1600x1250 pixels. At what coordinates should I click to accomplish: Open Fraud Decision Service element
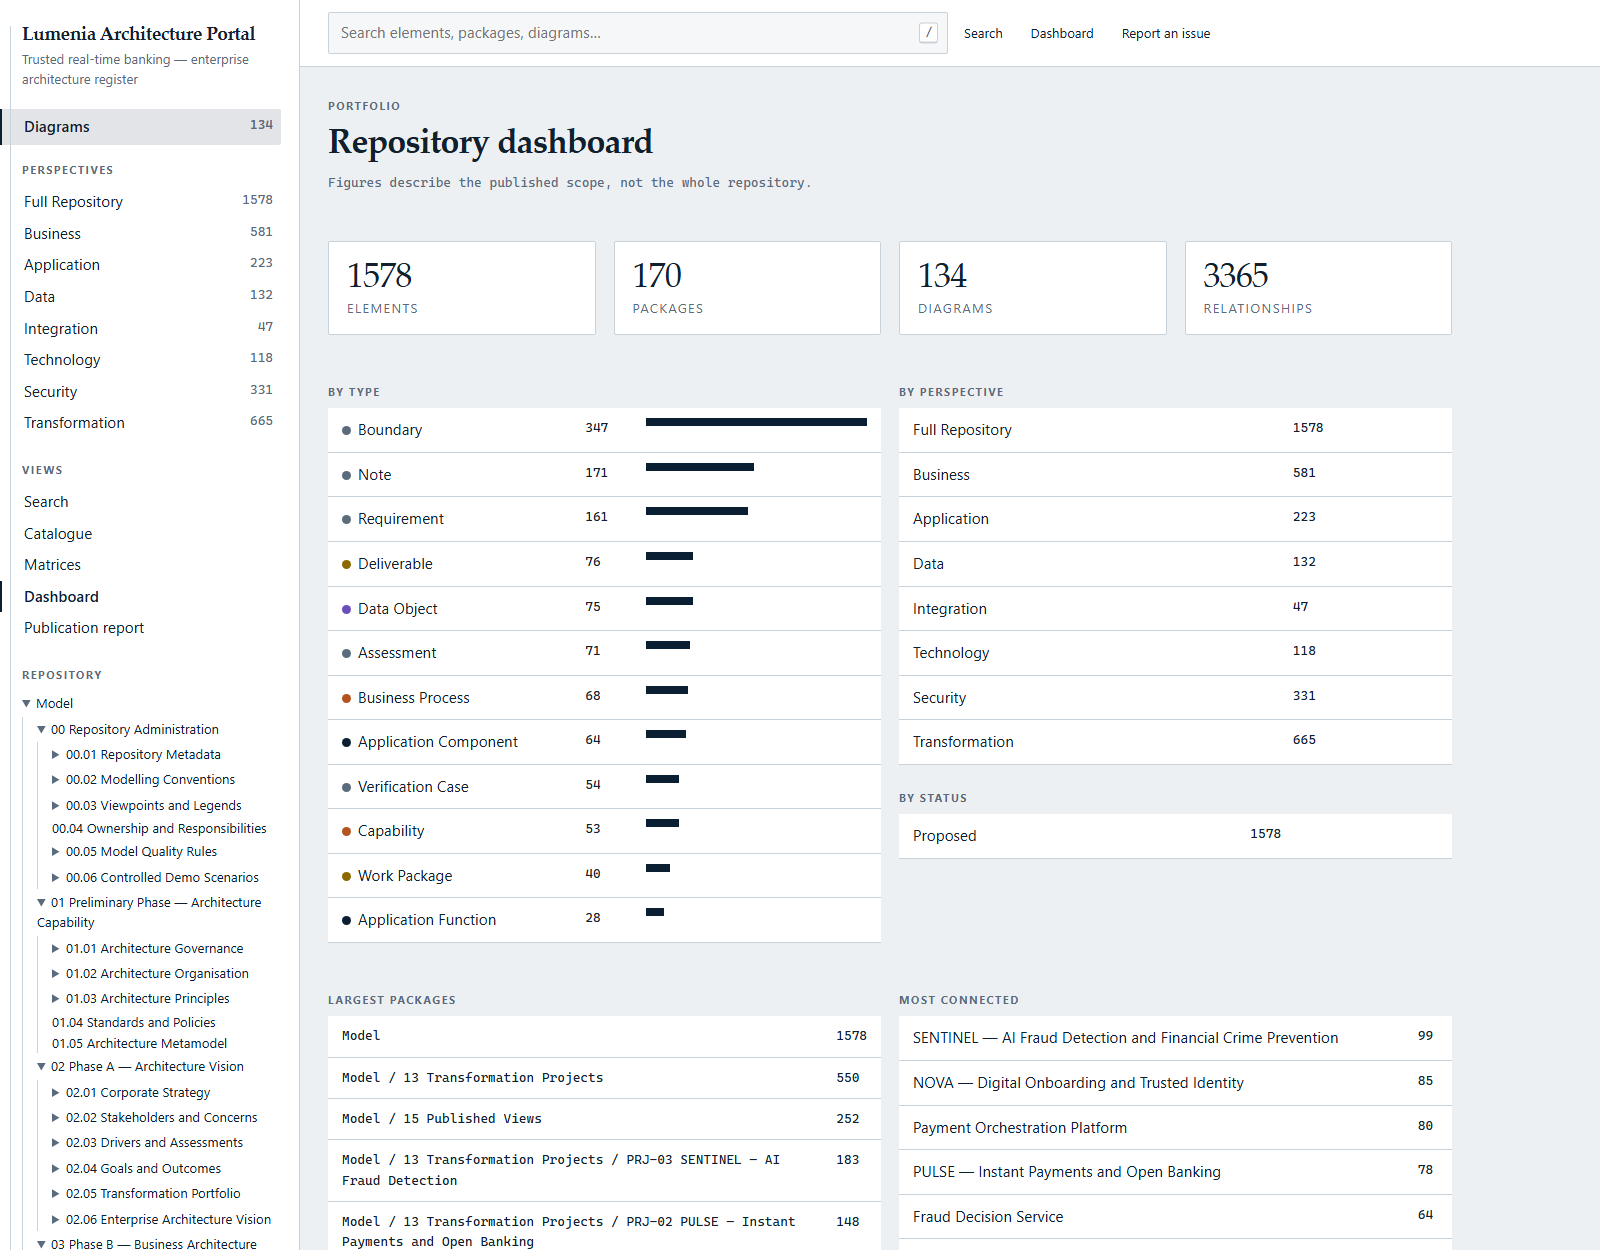[x=1175, y=1217]
